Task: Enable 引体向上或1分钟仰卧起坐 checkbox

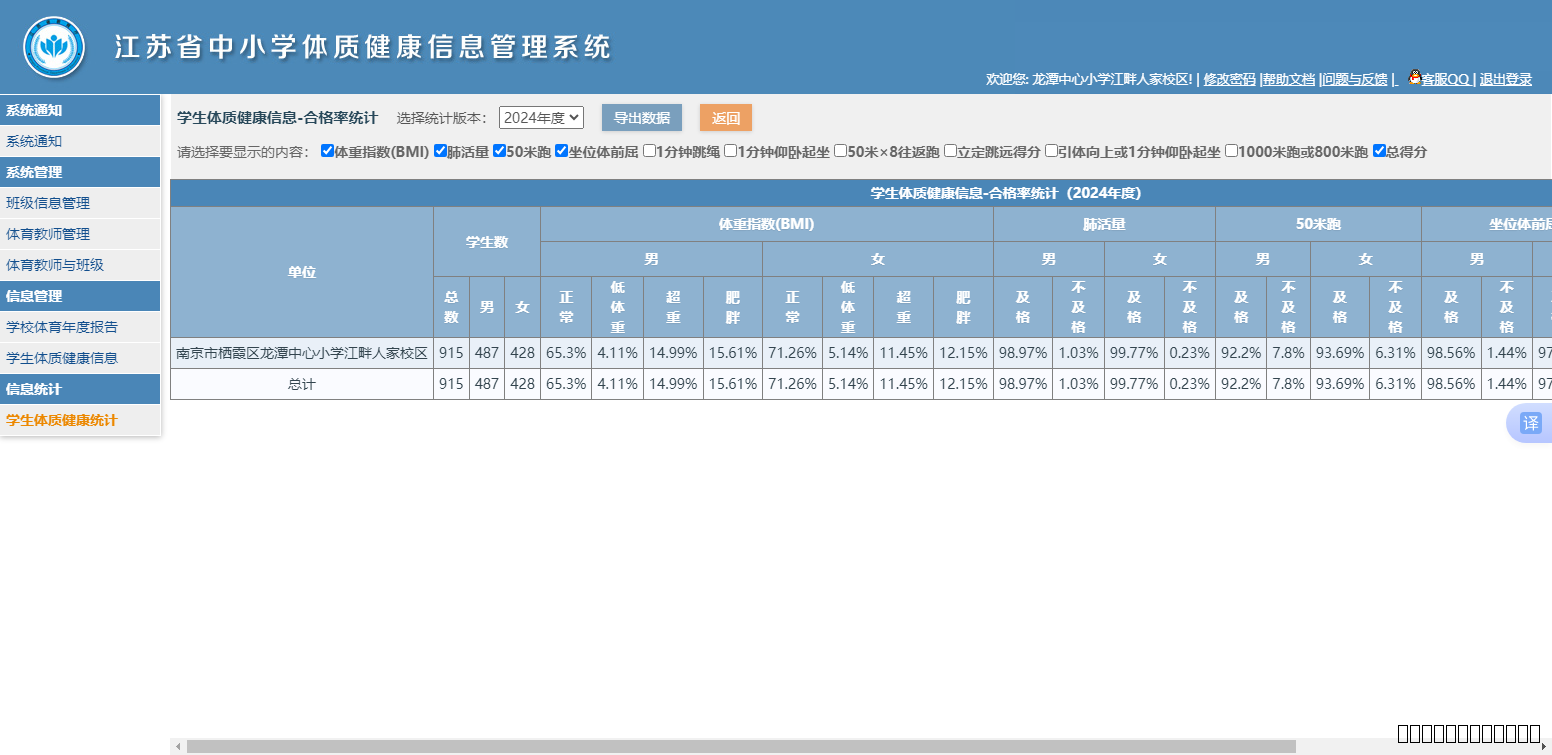Action: [1051, 151]
